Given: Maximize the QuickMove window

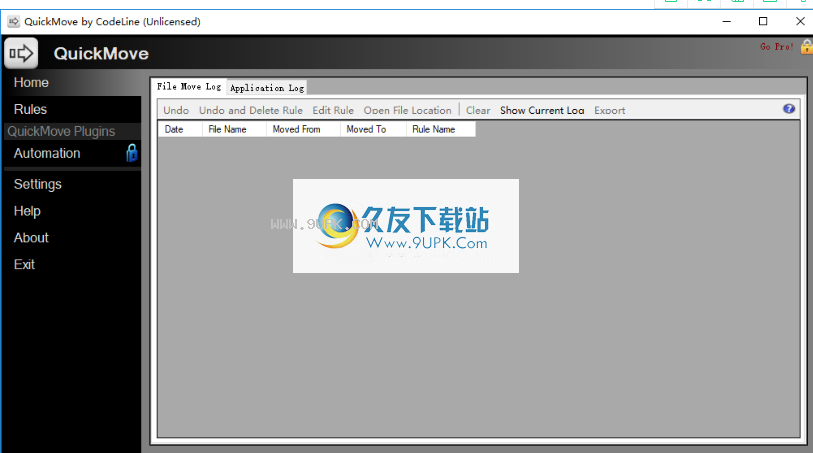Looking at the screenshot, I should point(763,21).
